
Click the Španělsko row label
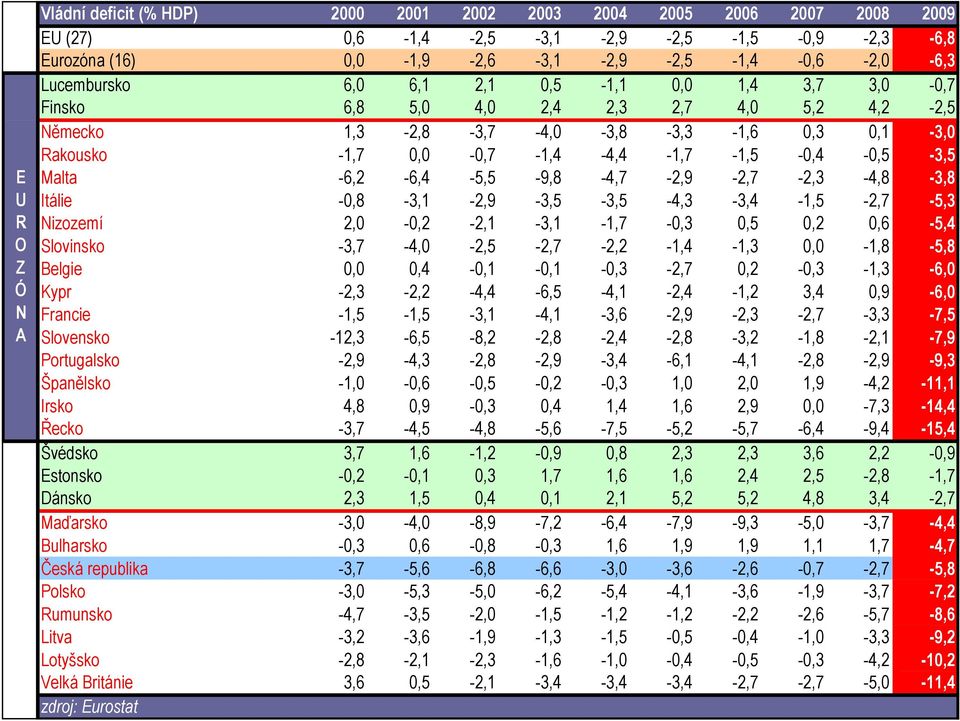point(75,383)
